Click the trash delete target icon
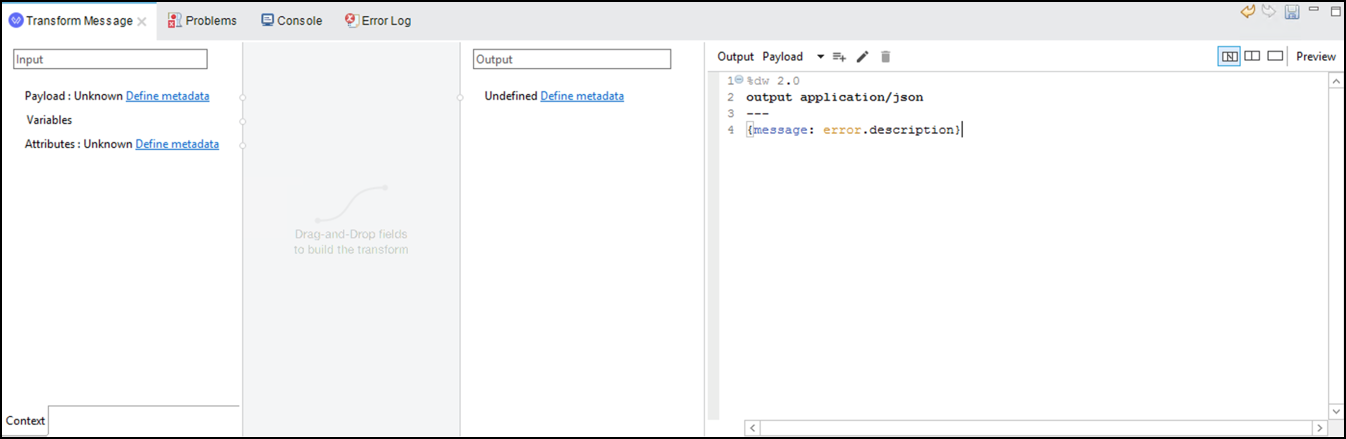 coord(885,57)
